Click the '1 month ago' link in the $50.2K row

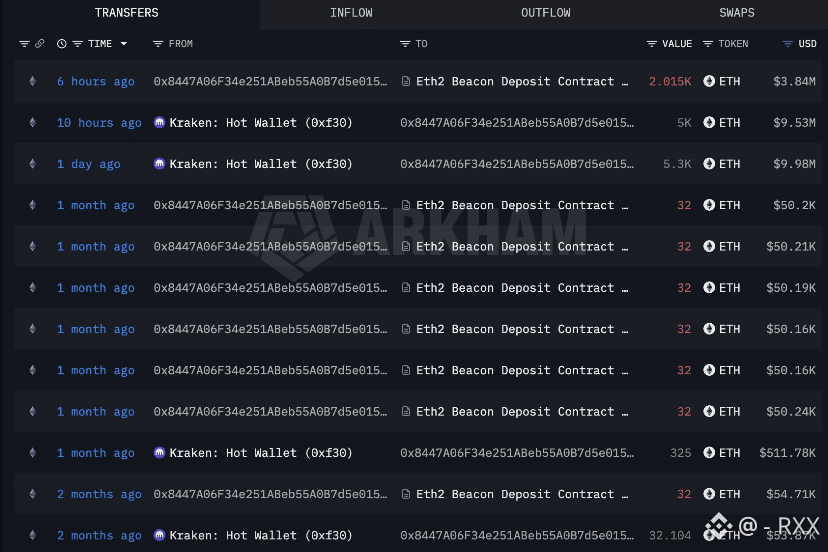click(96, 205)
